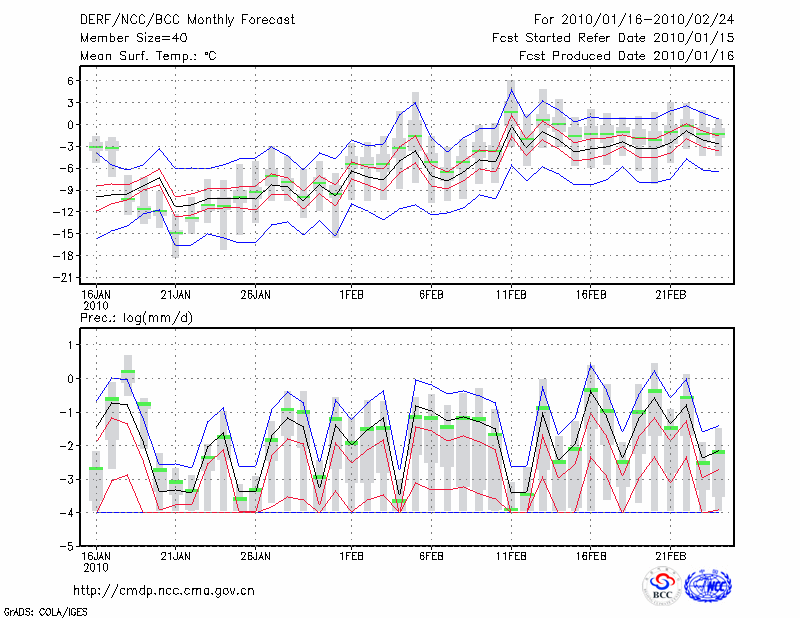This screenshot has height=618, width=800.
Task: Click the Fcst Started Refer Date line
Action: point(613,37)
